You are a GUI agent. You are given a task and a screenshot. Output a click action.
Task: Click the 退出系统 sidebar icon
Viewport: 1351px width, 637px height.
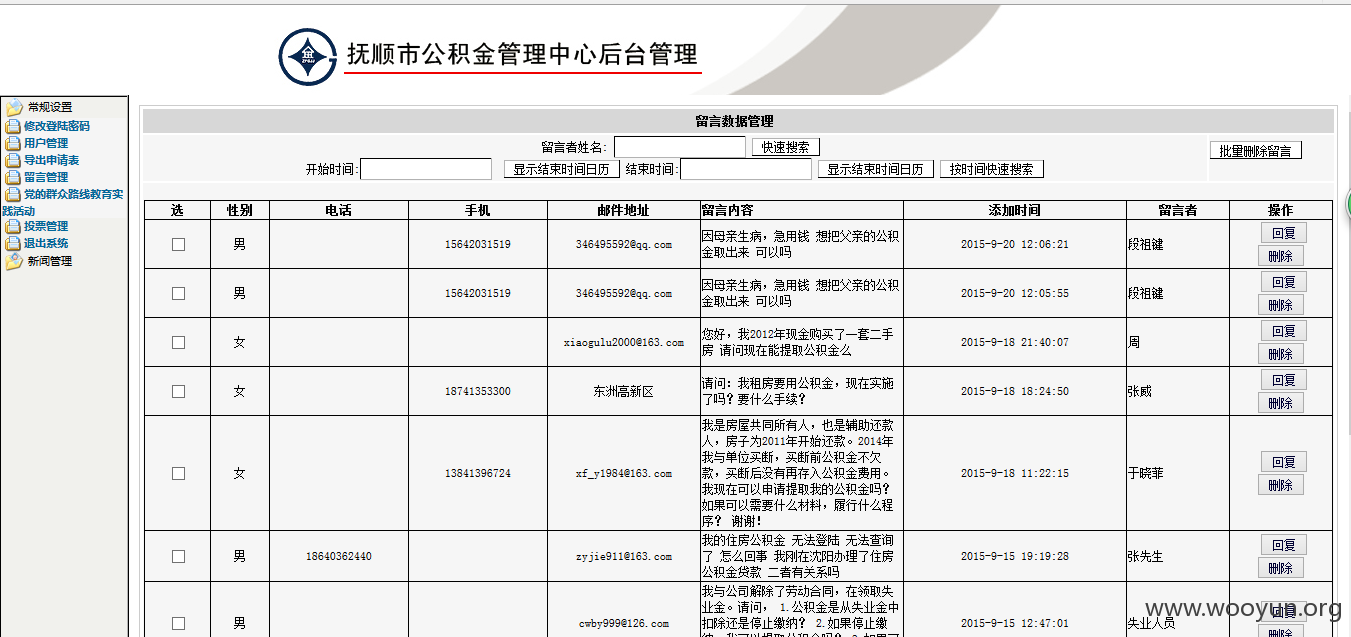[x=13, y=243]
